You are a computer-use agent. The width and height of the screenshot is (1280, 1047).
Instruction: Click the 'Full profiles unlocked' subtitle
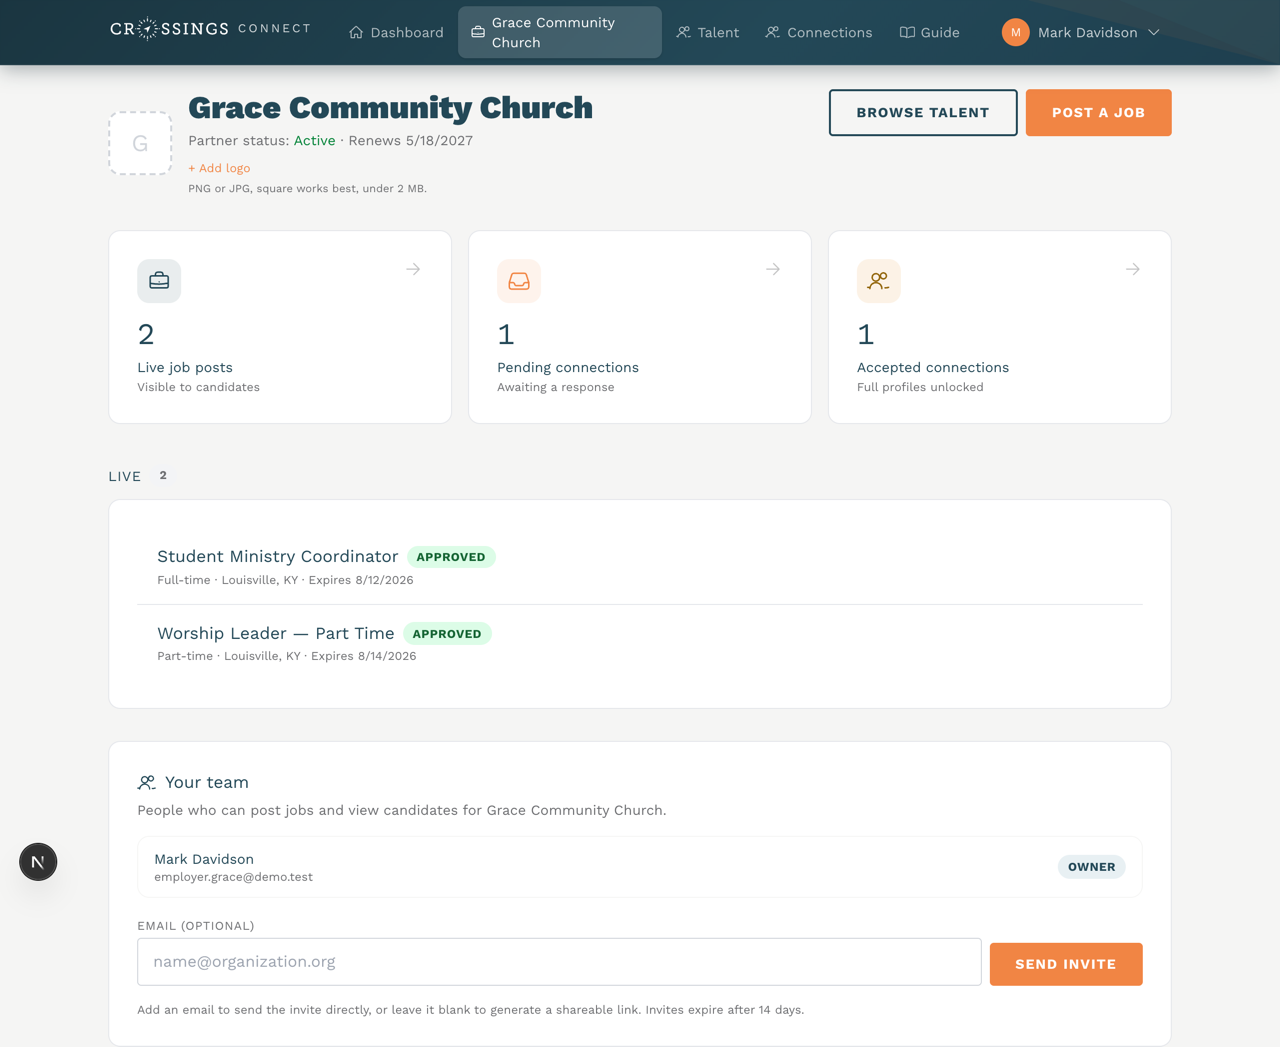(920, 387)
